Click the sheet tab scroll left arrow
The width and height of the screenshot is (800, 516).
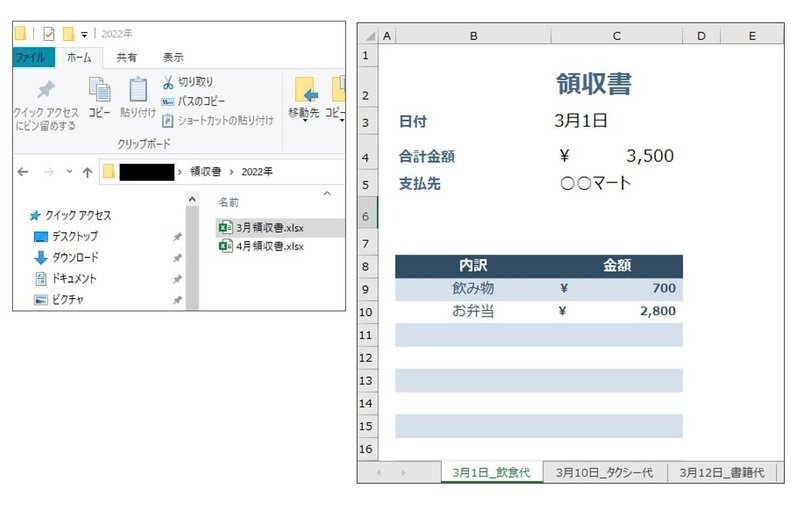coord(379,473)
